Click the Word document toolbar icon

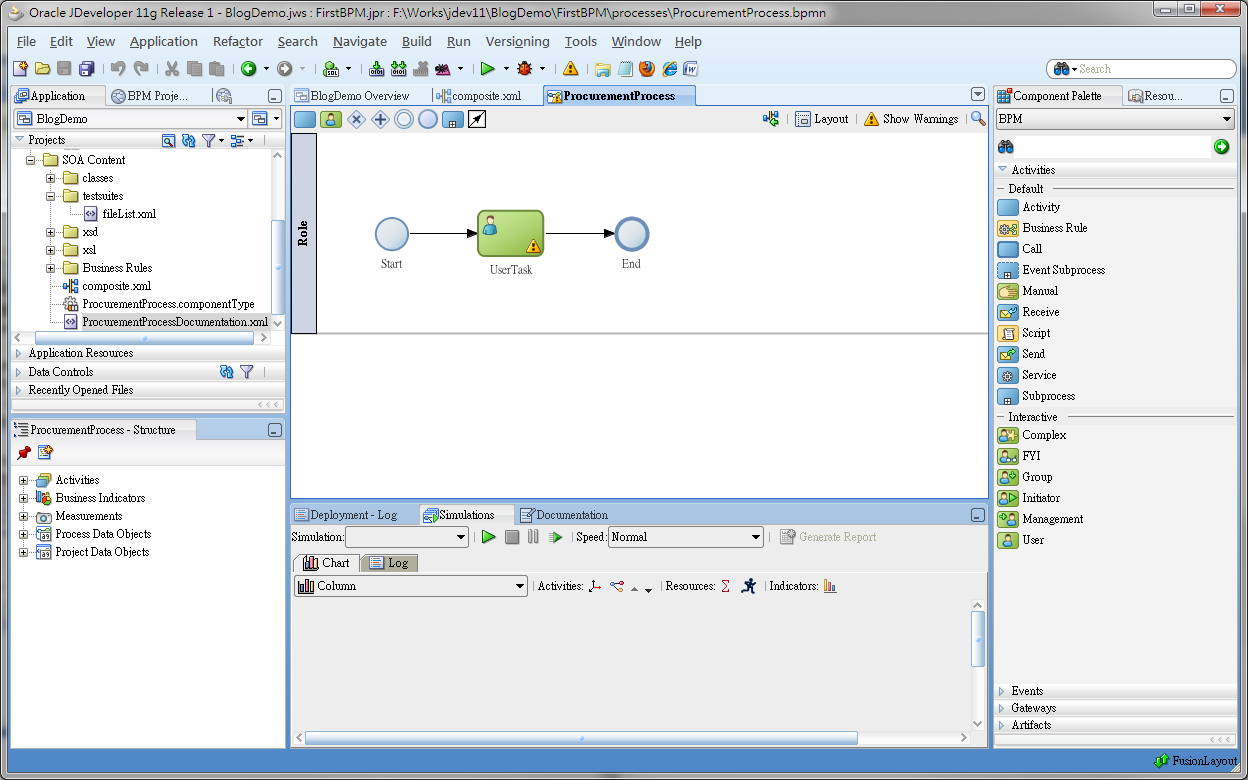pyautogui.click(x=690, y=69)
